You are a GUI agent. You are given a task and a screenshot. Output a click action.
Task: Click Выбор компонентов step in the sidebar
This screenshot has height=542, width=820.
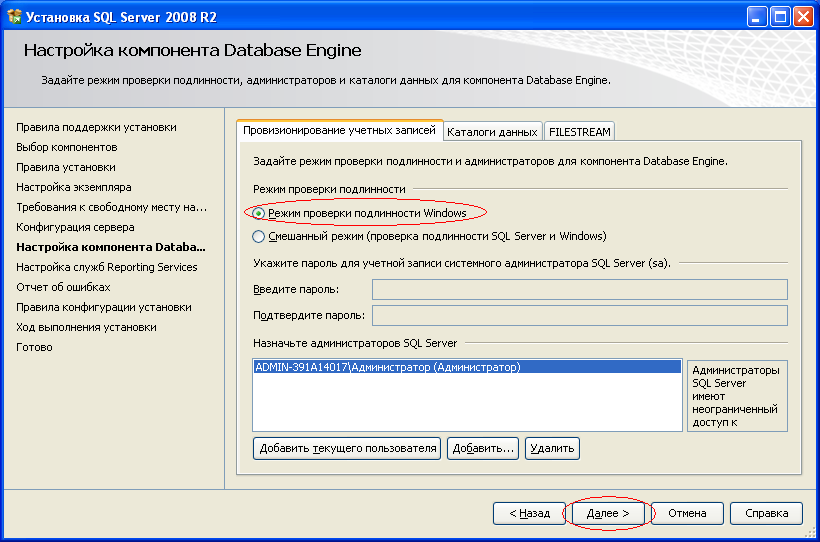click(66, 148)
